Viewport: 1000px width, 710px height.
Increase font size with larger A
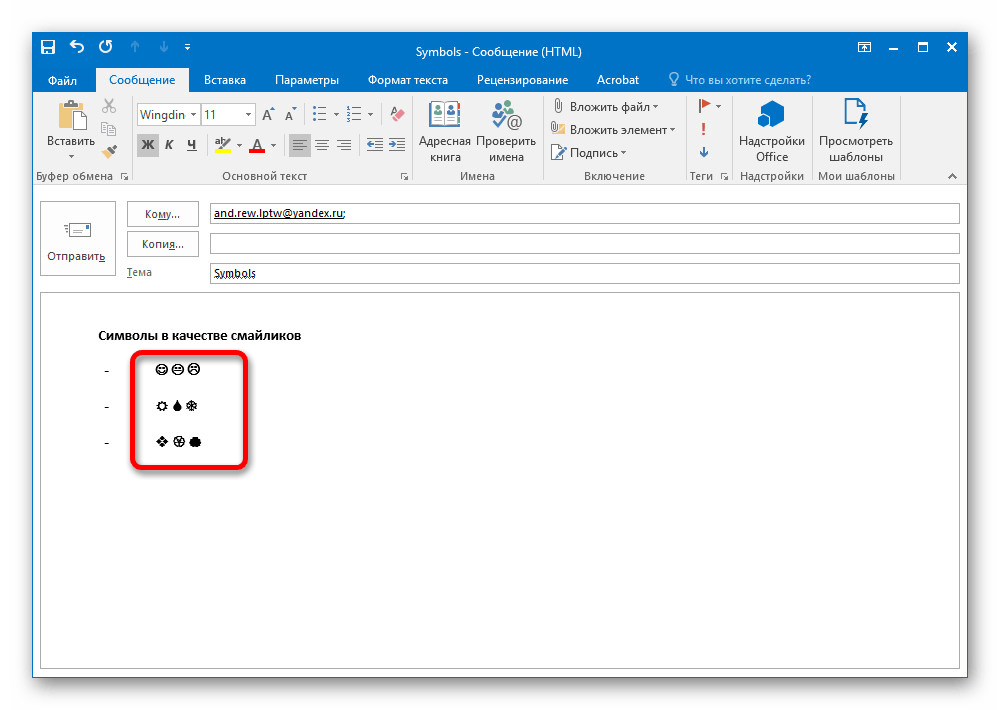[x=268, y=115]
